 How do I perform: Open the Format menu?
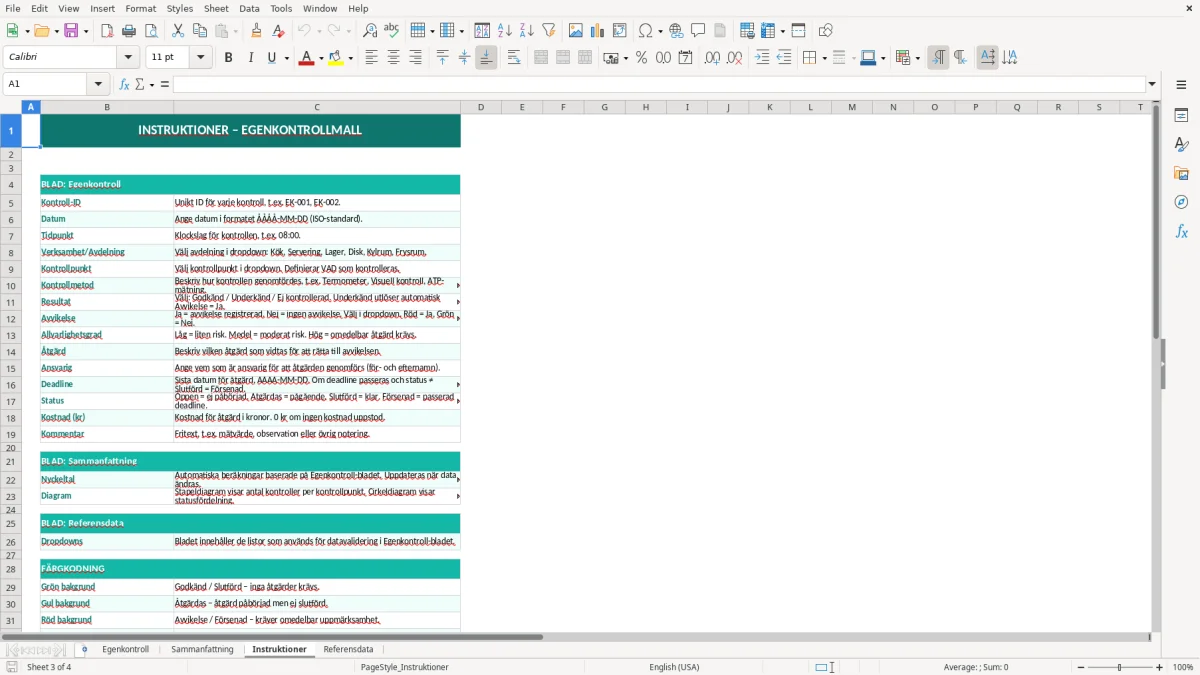coord(140,8)
